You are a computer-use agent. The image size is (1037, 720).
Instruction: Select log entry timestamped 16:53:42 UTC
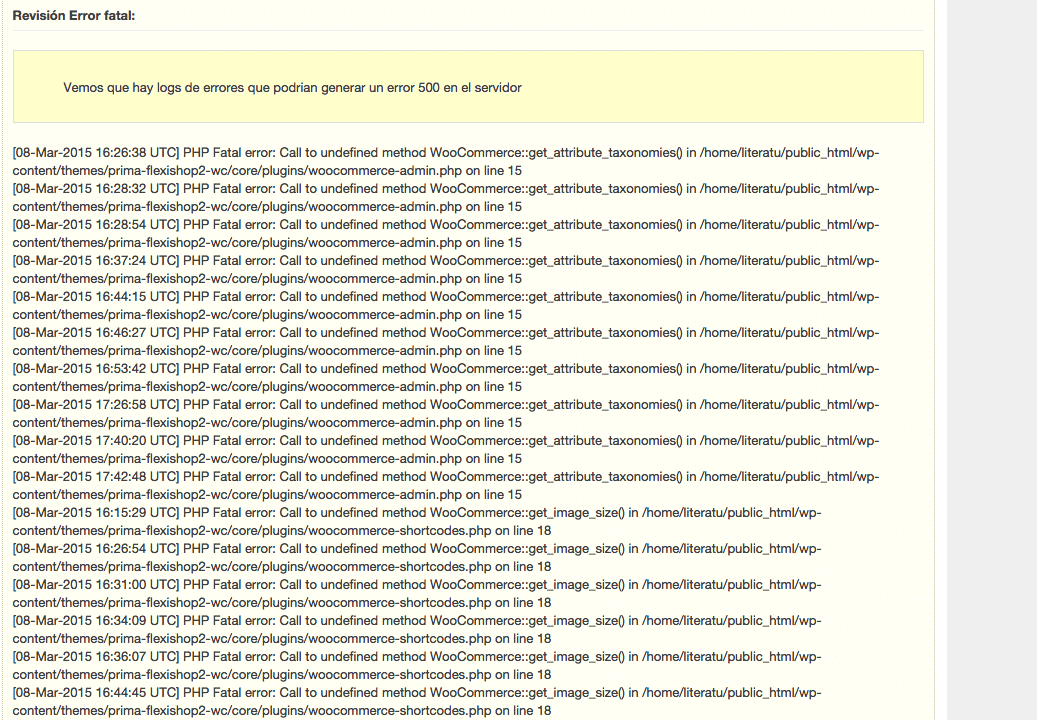446,378
